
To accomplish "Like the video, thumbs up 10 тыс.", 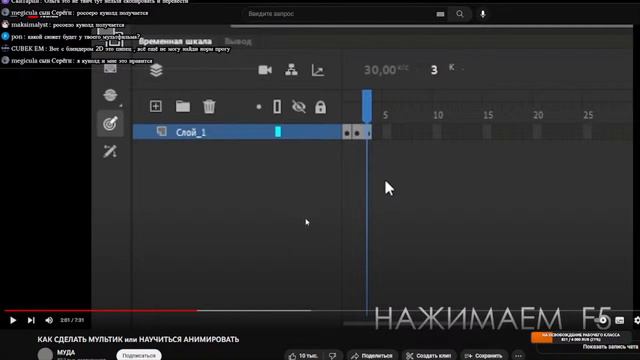I will [x=303, y=356].
